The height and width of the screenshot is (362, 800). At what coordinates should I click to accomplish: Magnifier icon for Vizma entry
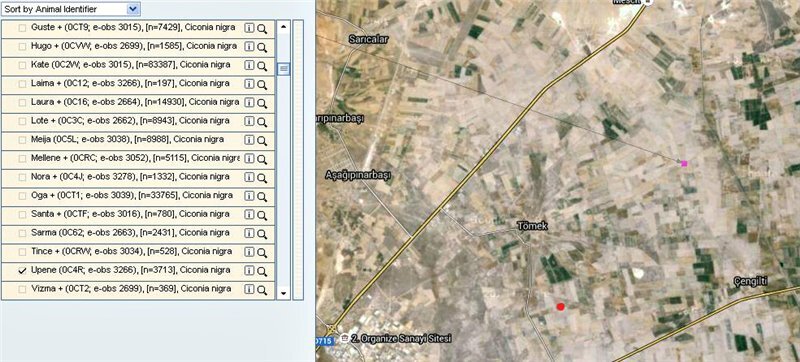click(262, 290)
